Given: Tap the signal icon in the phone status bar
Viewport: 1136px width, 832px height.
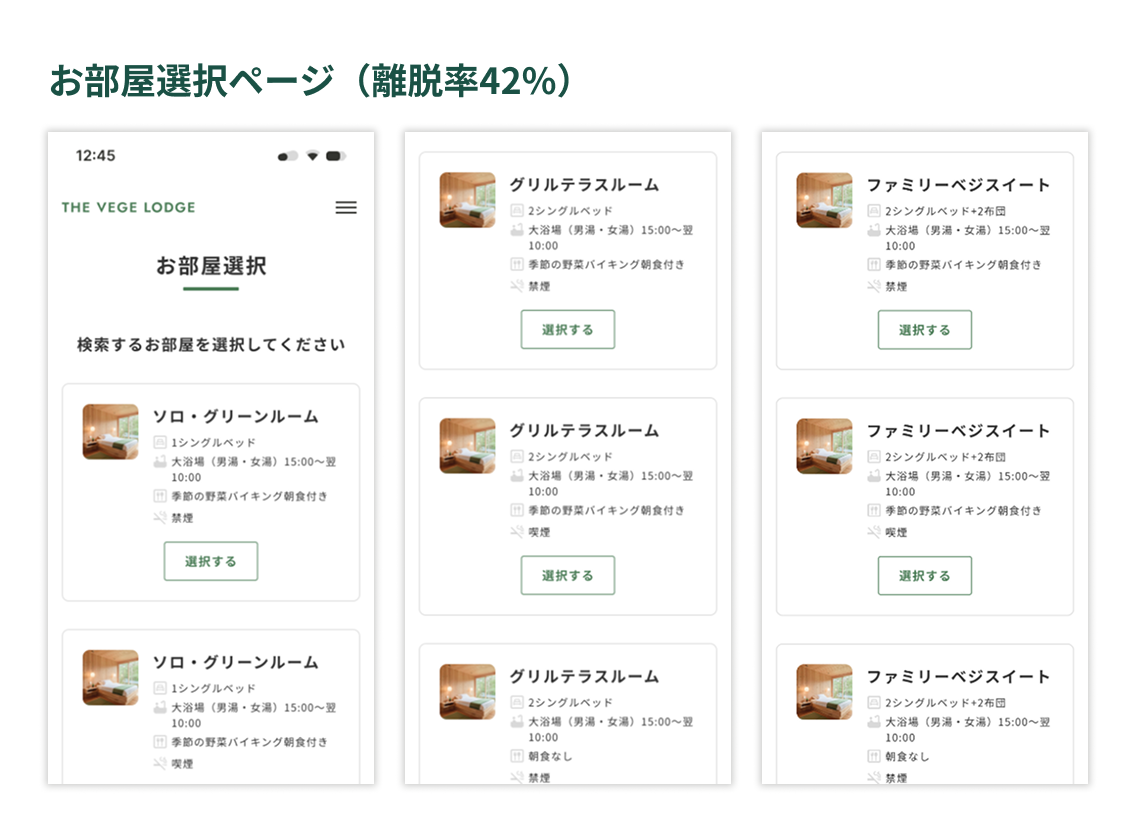Looking at the screenshot, I should tap(288, 156).
